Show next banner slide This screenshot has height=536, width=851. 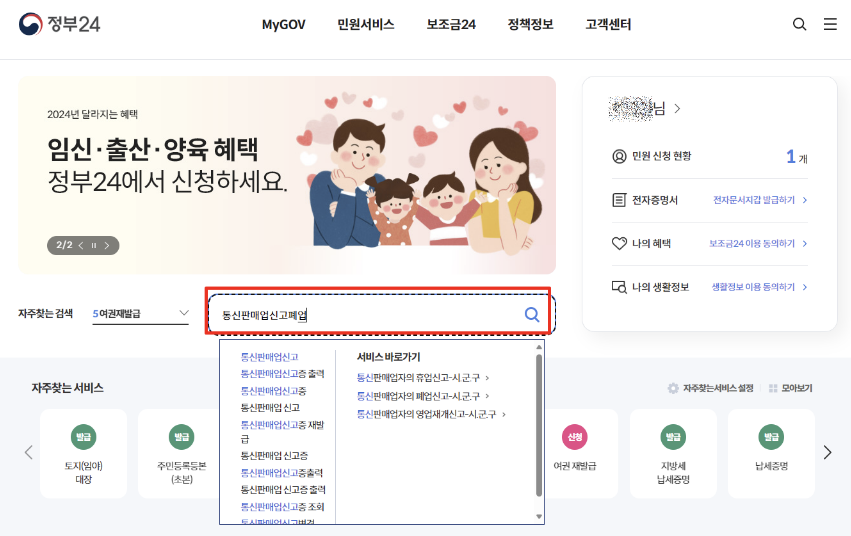tap(107, 245)
